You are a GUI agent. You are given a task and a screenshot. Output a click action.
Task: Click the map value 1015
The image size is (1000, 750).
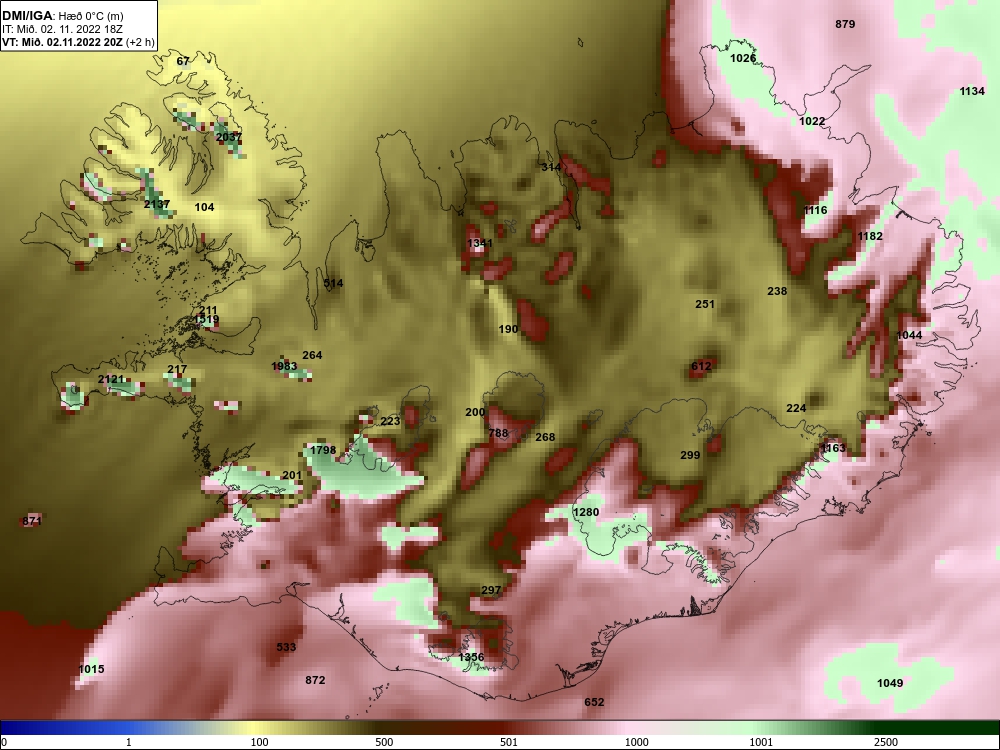(x=91, y=669)
